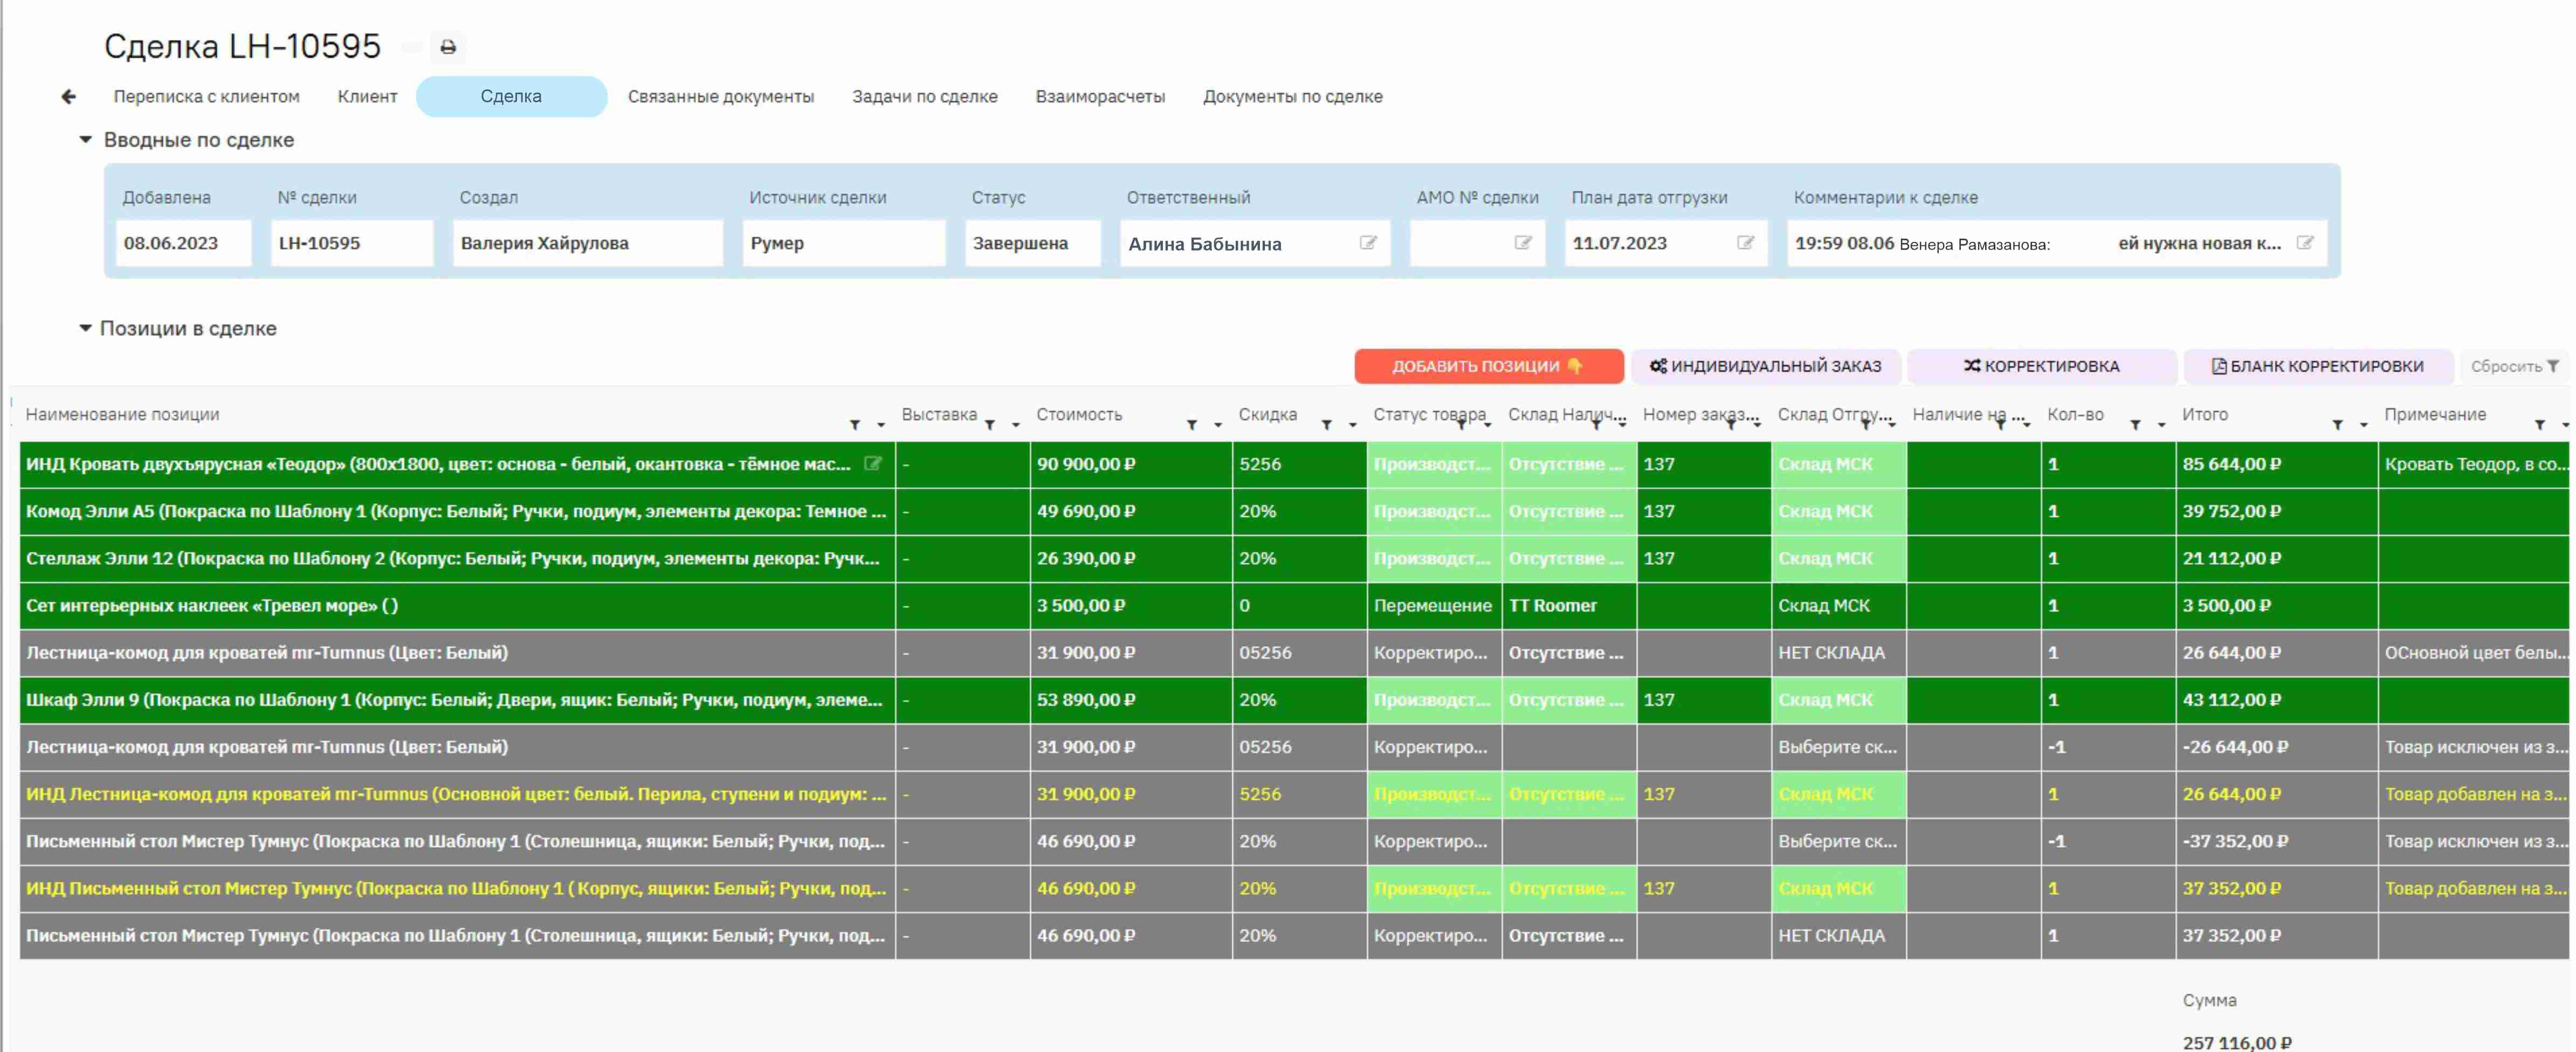The height and width of the screenshot is (1052, 2576).
Task: Click the red ДОБАВИТЬ ПОЗИЦИИ button
Action: [1488, 366]
